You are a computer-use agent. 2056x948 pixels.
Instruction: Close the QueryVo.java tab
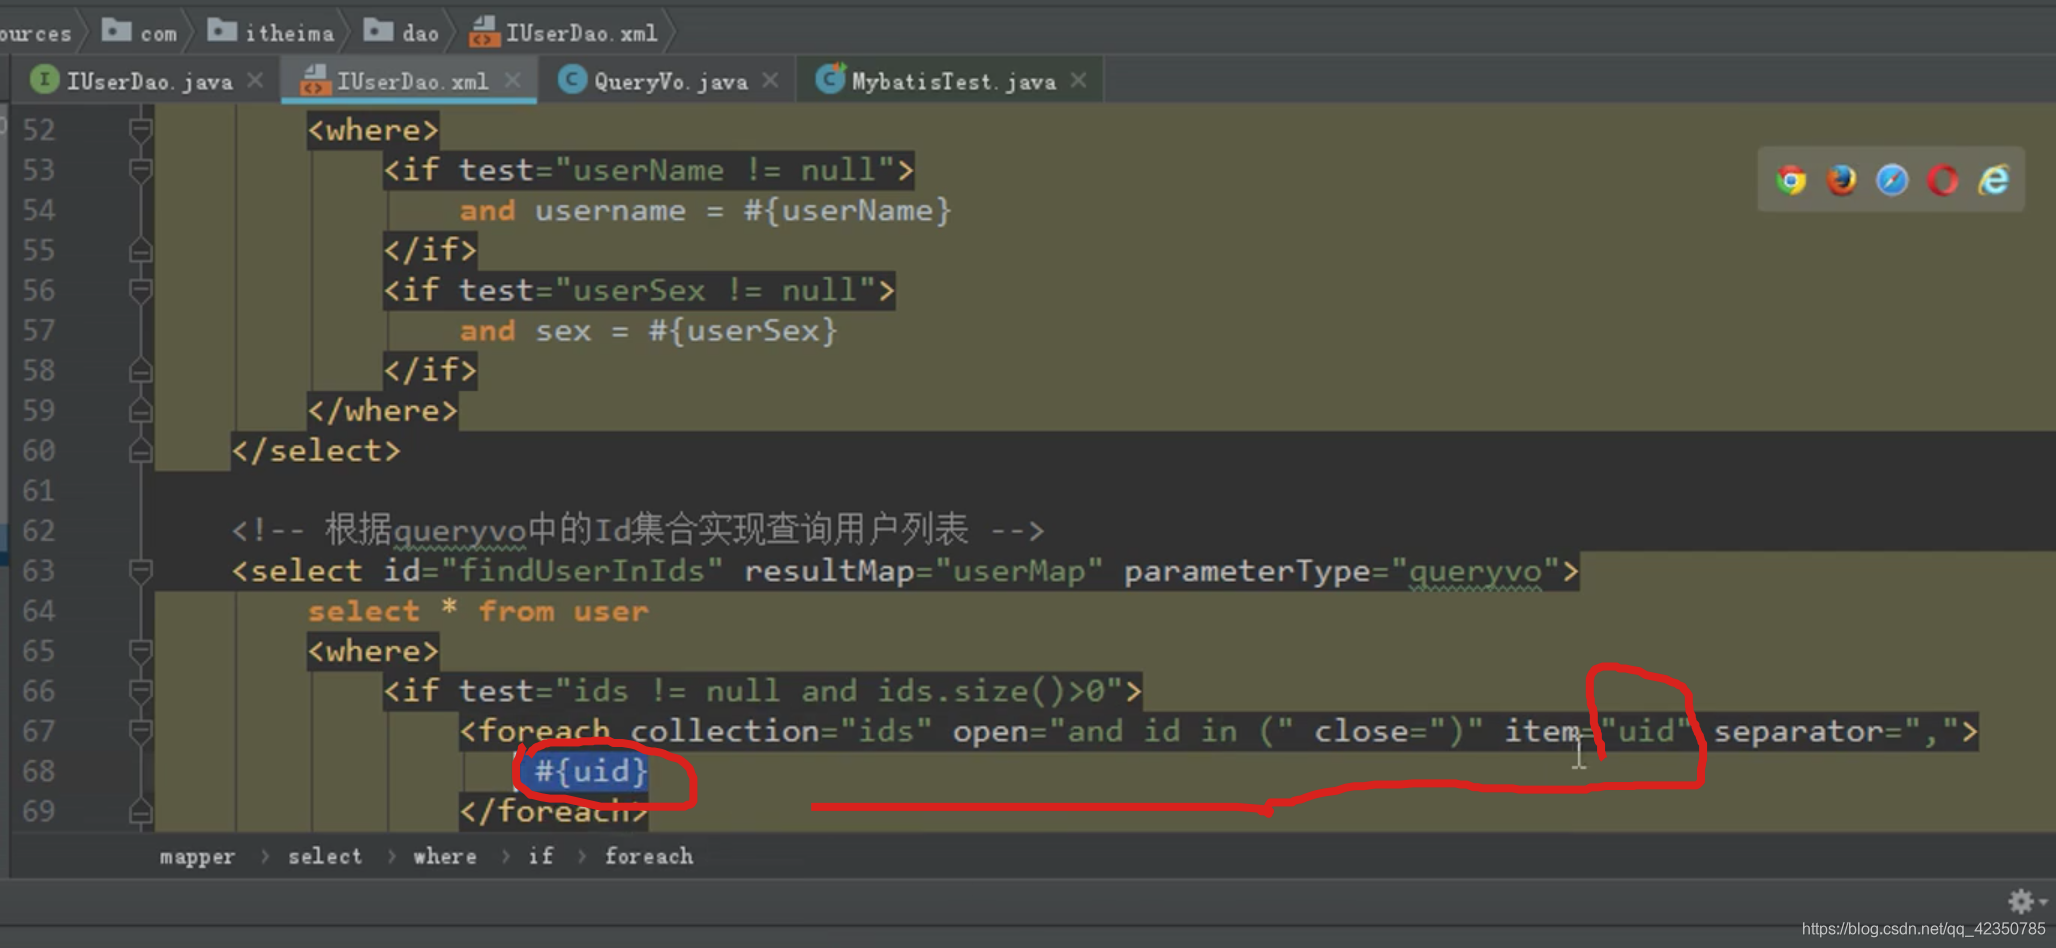pos(770,80)
